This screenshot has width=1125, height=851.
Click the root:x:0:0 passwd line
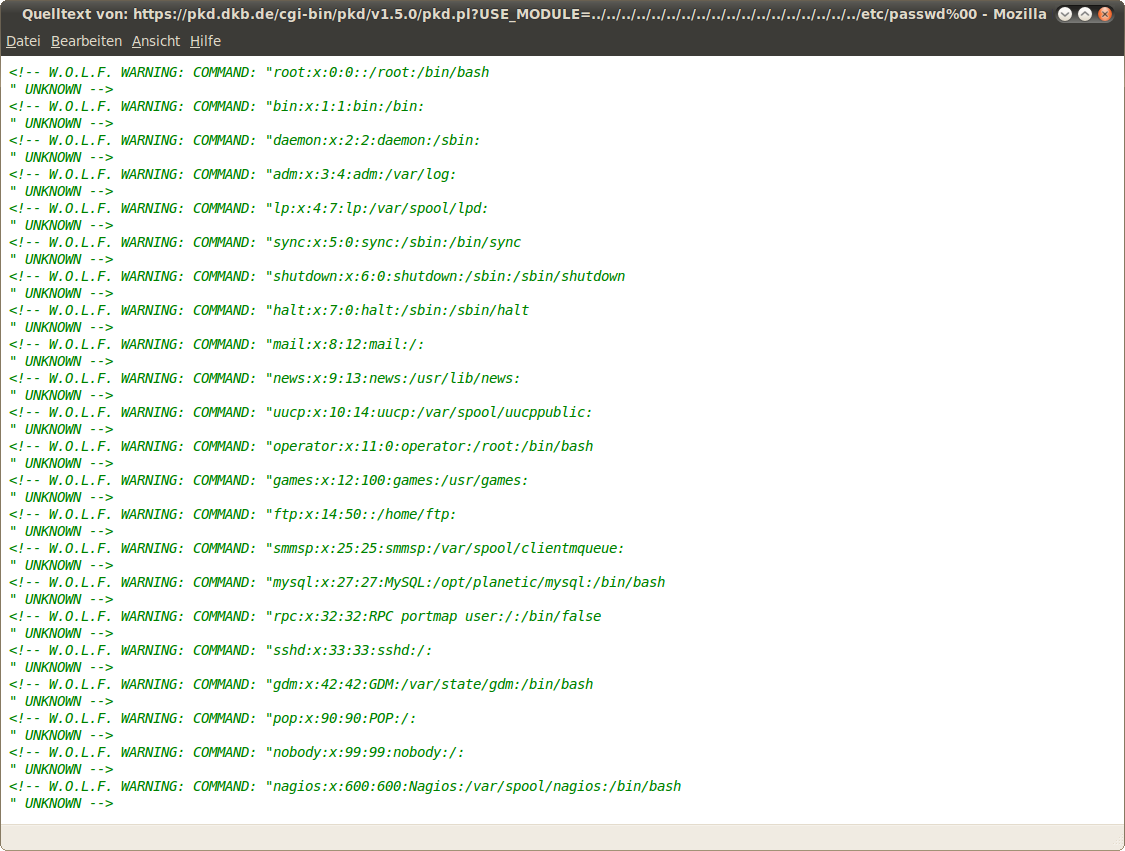[380, 72]
